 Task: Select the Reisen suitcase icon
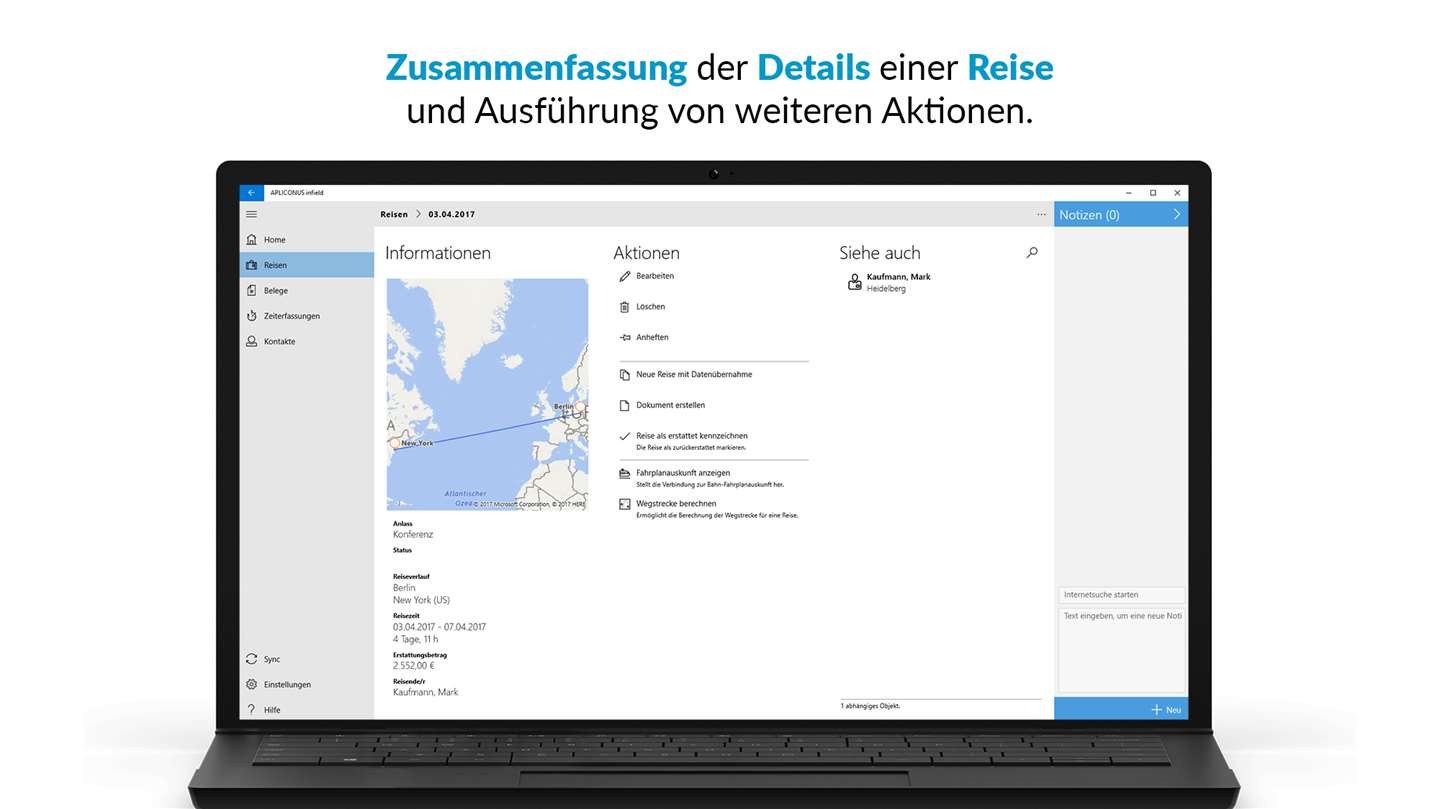point(251,265)
